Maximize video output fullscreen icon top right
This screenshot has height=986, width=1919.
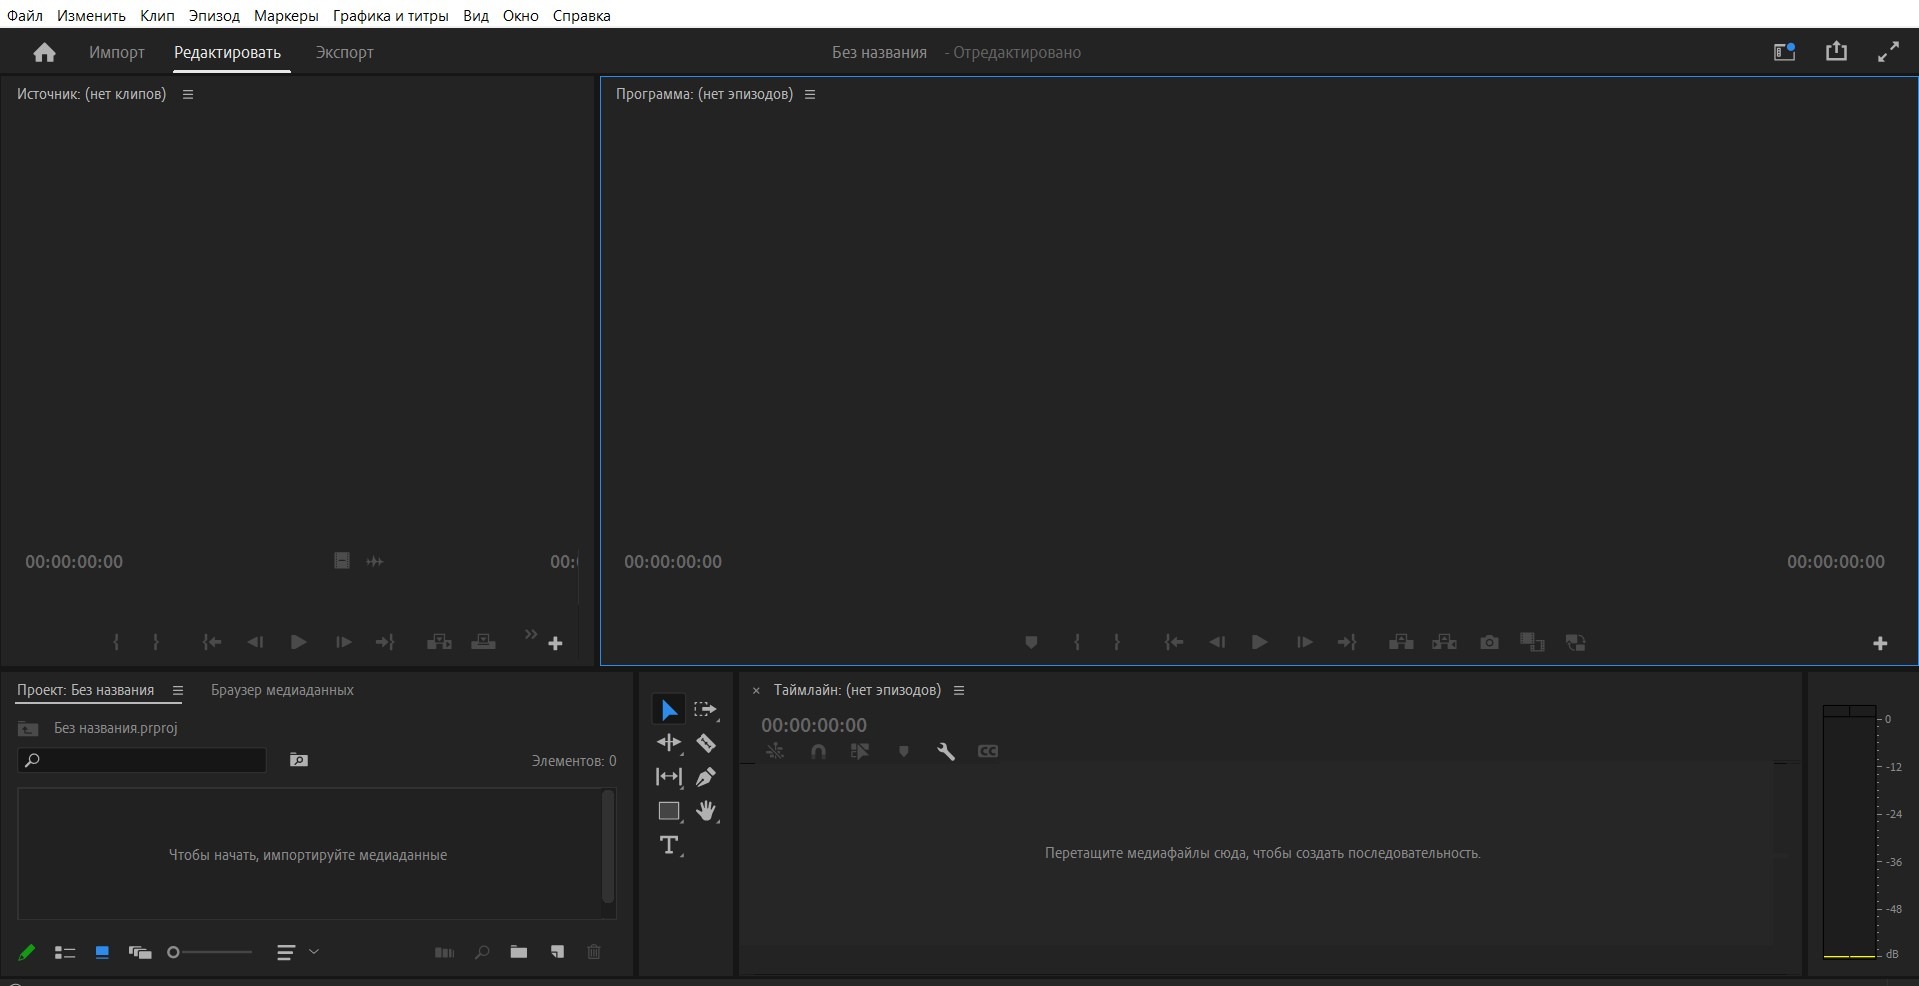[x=1888, y=52]
